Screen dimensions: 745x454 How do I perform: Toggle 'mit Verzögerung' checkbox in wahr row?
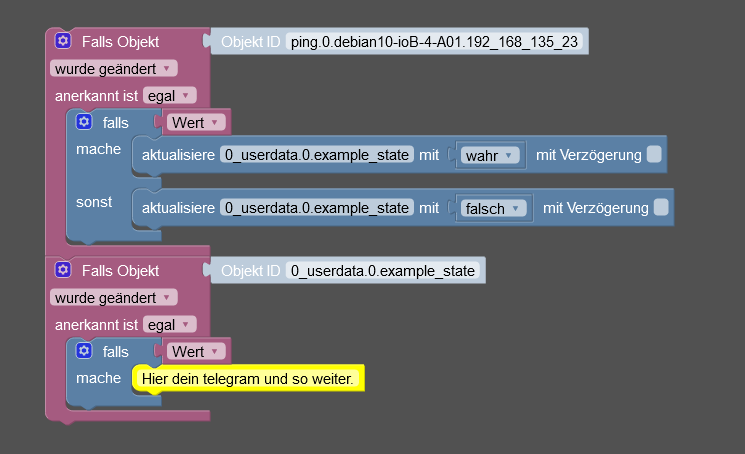[654, 154]
